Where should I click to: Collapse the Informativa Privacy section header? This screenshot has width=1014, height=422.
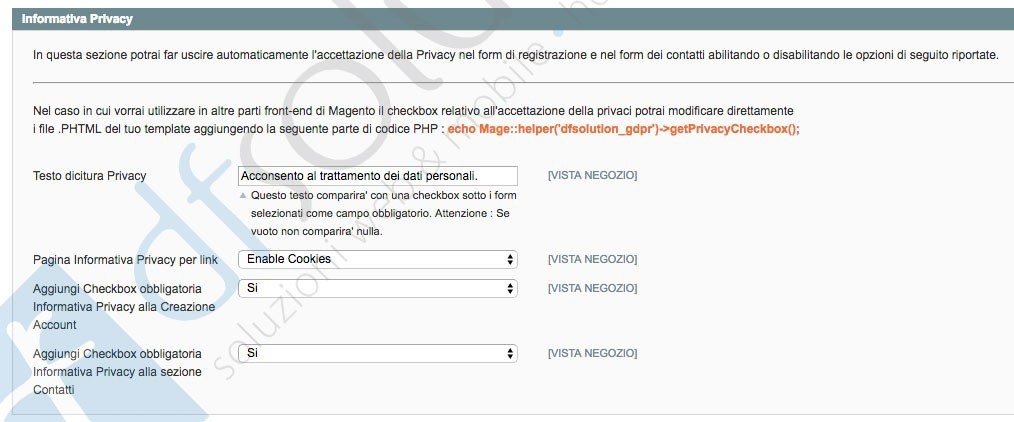pyautogui.click(x=513, y=19)
